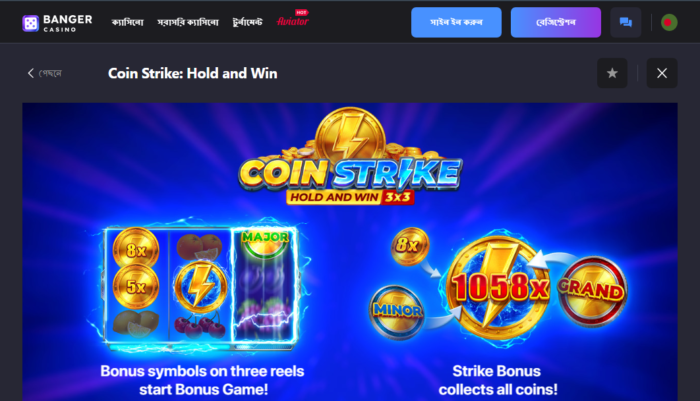Click the 1058x strike bonus coin

tap(498, 286)
